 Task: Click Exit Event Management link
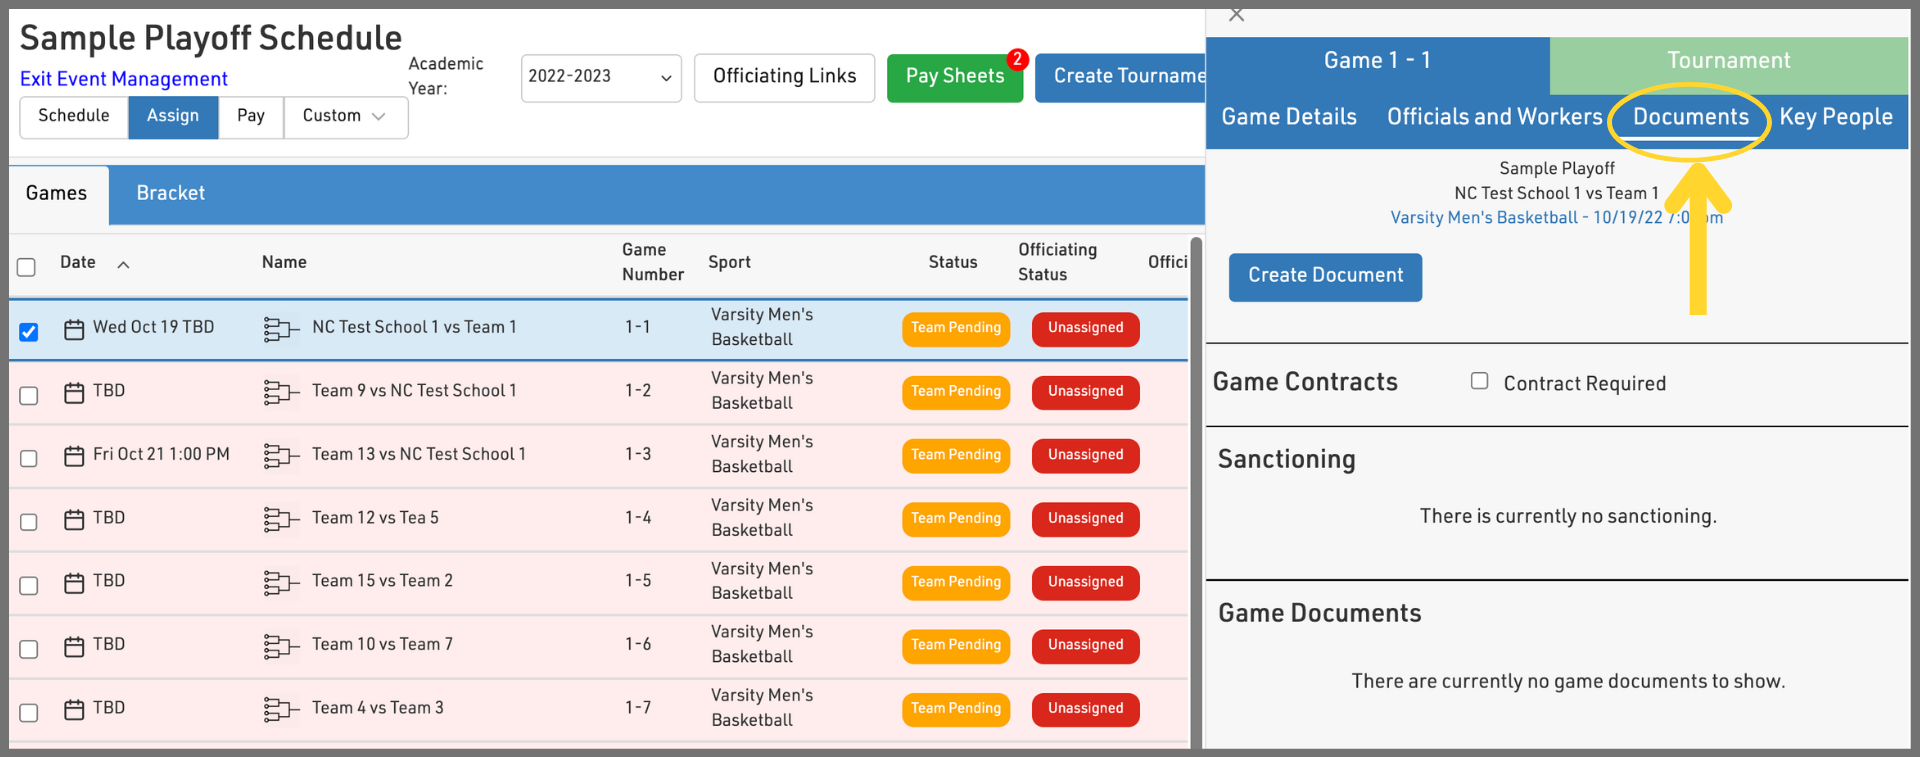[124, 79]
